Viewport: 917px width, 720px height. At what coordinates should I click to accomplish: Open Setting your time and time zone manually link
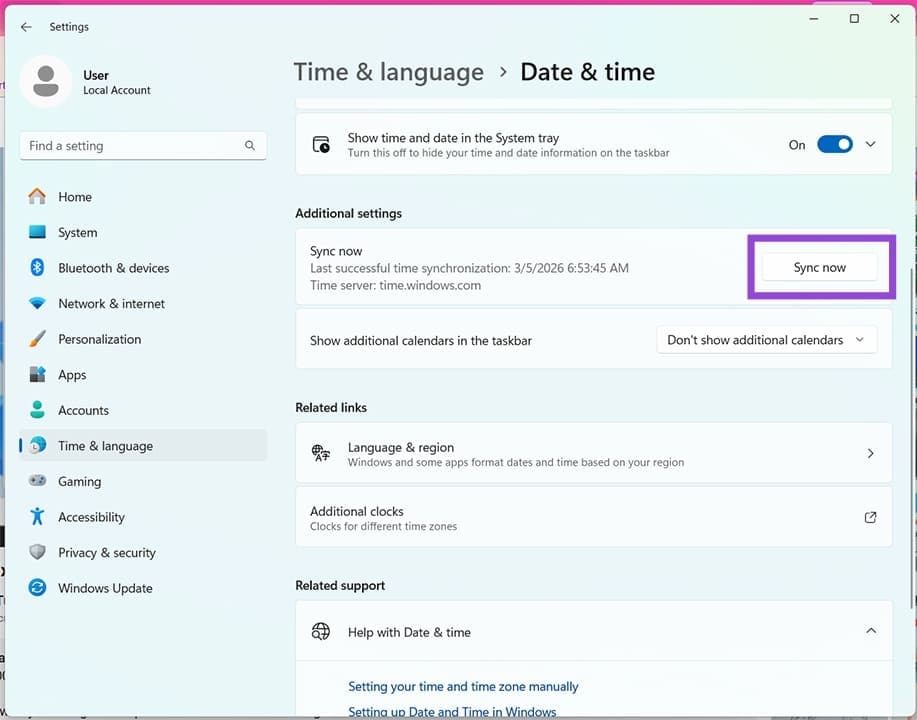(x=463, y=687)
